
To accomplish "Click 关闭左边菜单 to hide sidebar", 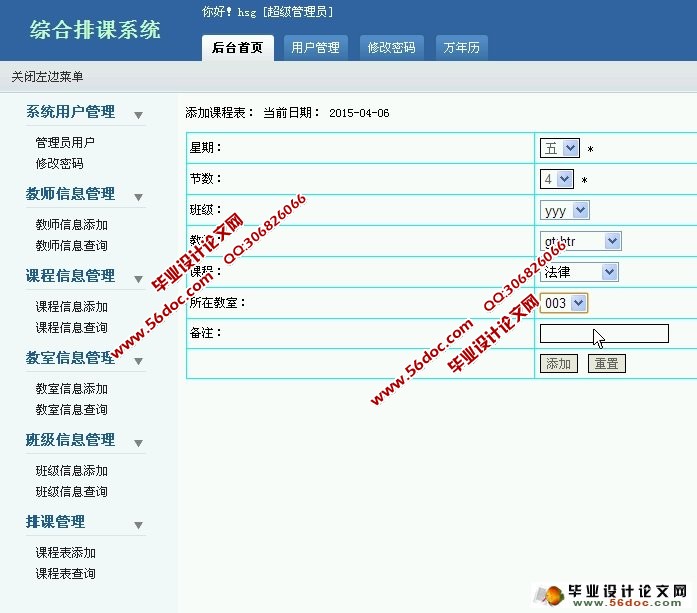I will (48, 76).
